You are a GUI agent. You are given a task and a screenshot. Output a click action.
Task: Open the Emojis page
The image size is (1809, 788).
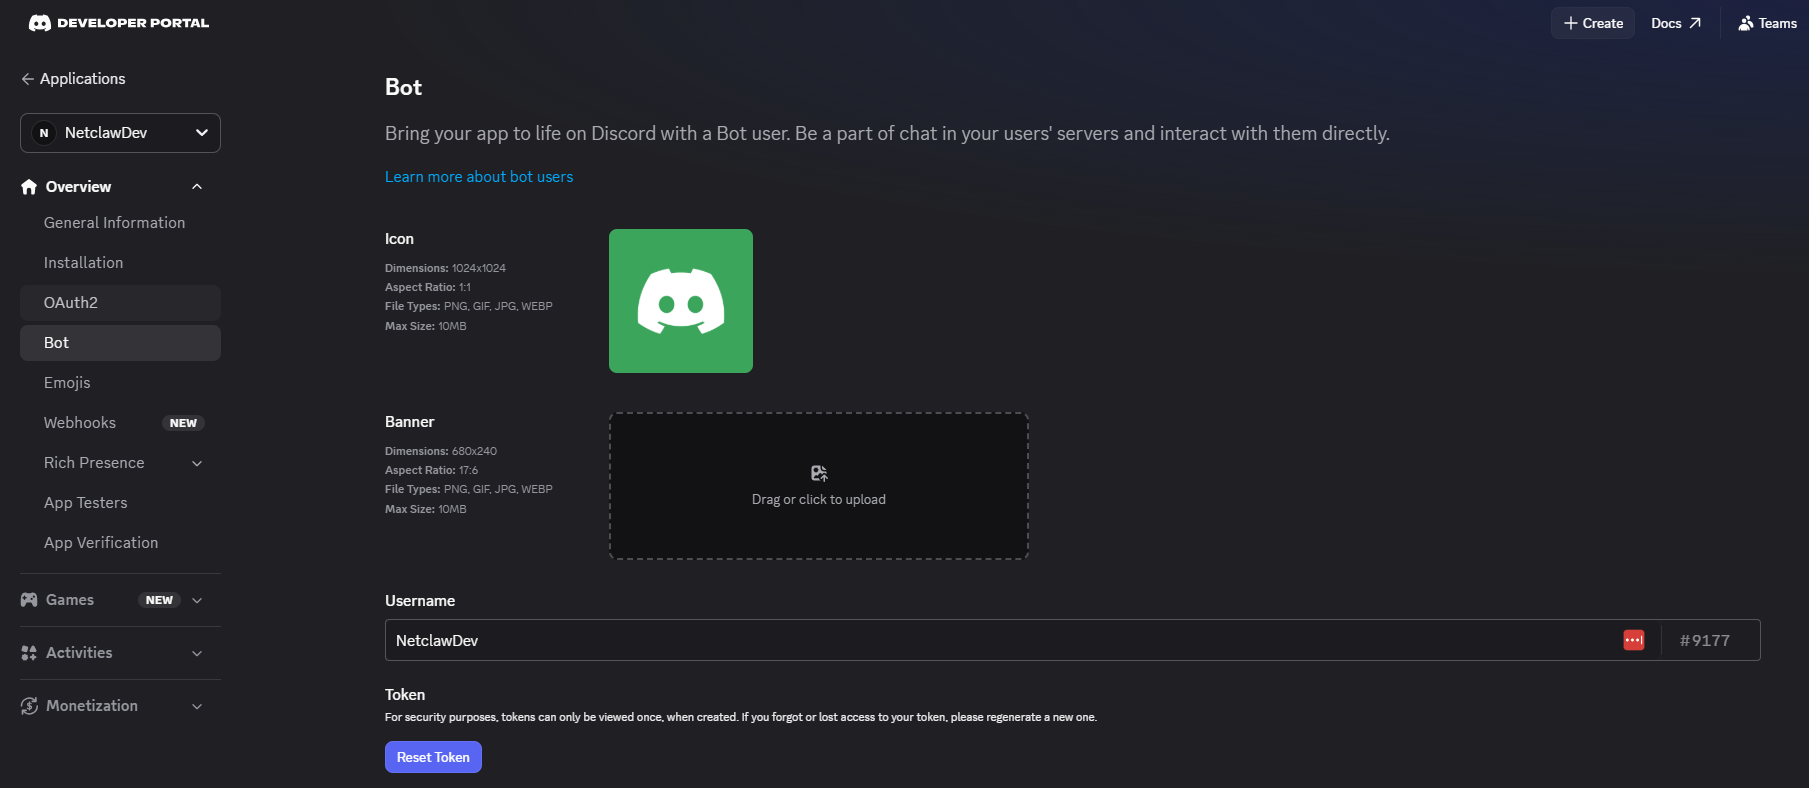tap(120, 383)
